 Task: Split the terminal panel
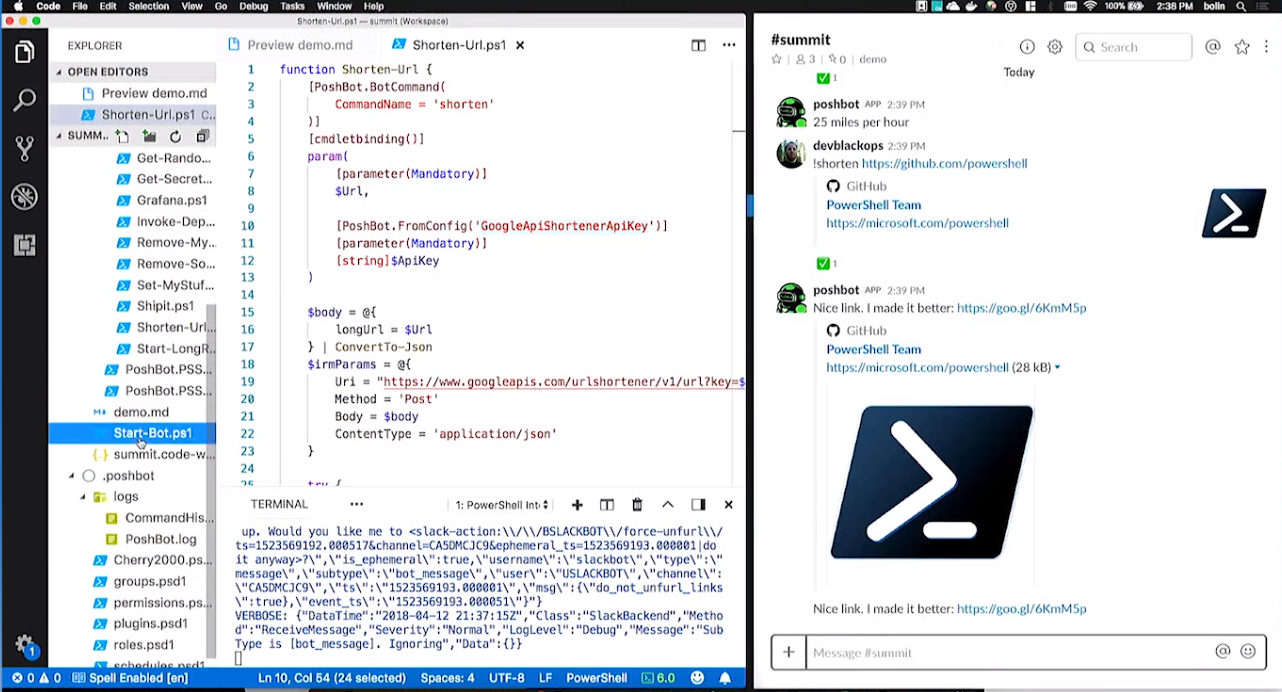click(x=606, y=505)
